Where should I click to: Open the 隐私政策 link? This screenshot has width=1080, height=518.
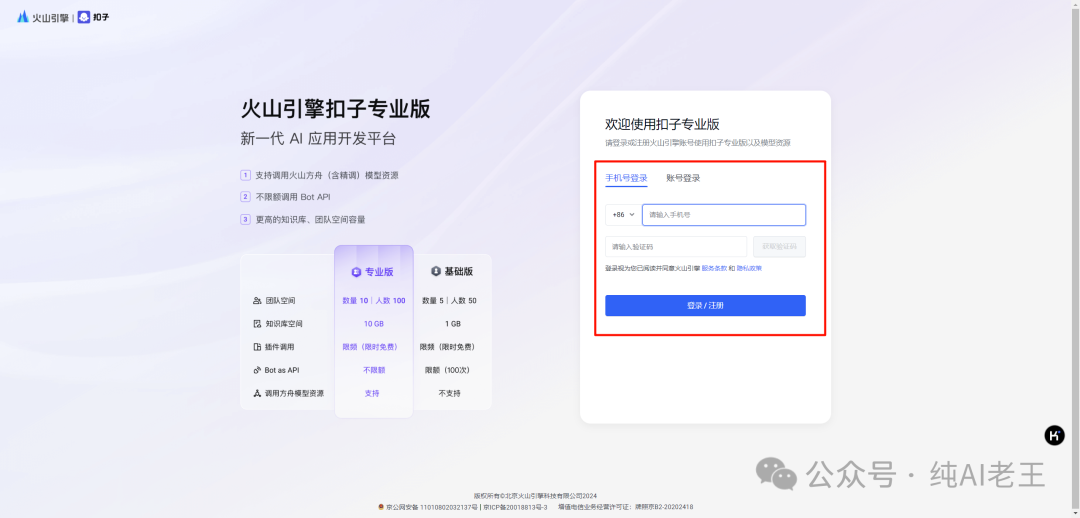(x=749, y=269)
